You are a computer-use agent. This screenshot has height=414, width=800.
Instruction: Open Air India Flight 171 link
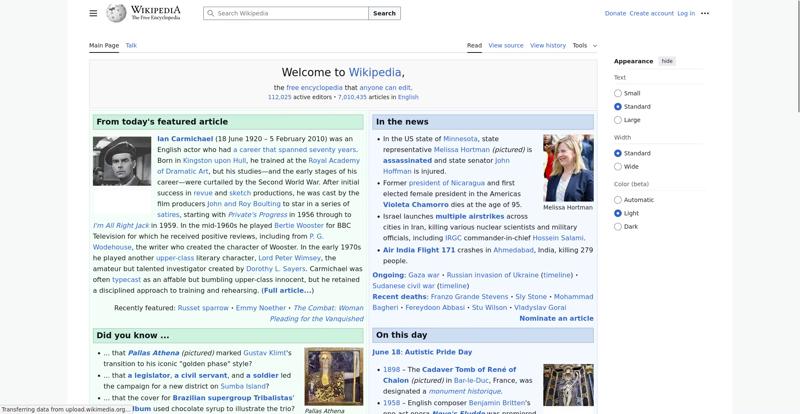[419, 250]
